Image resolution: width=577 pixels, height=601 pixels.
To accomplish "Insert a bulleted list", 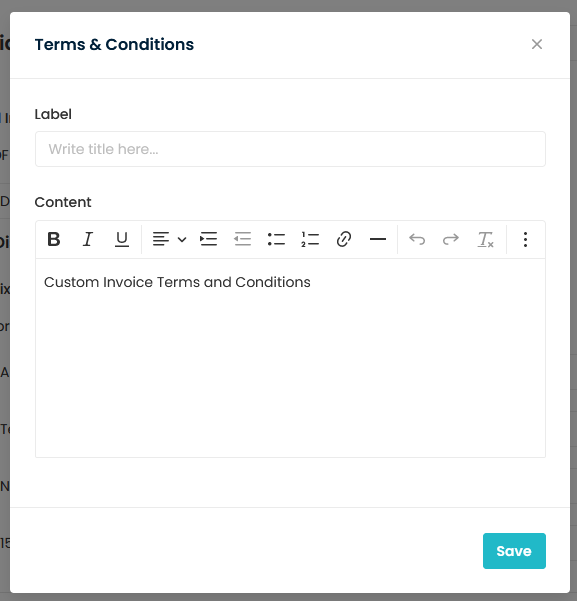I will [276, 240].
